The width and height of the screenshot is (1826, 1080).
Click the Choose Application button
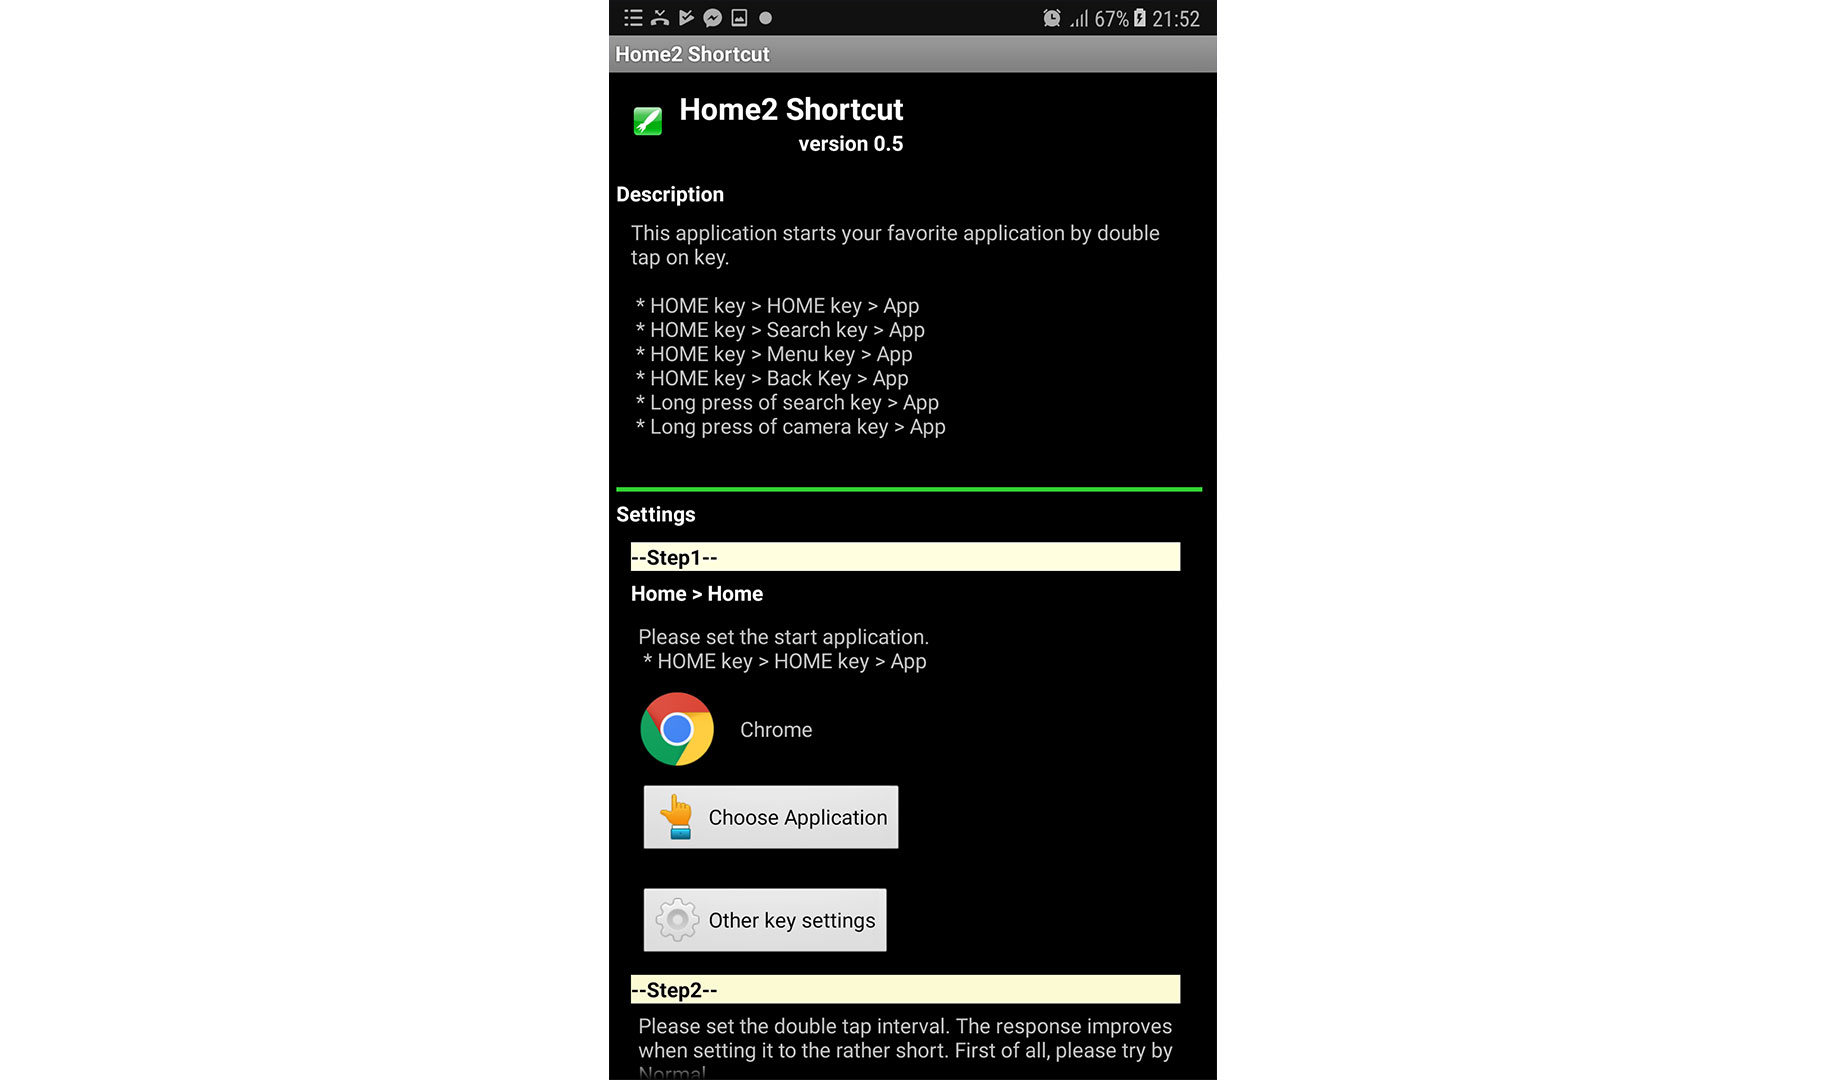pos(771,817)
